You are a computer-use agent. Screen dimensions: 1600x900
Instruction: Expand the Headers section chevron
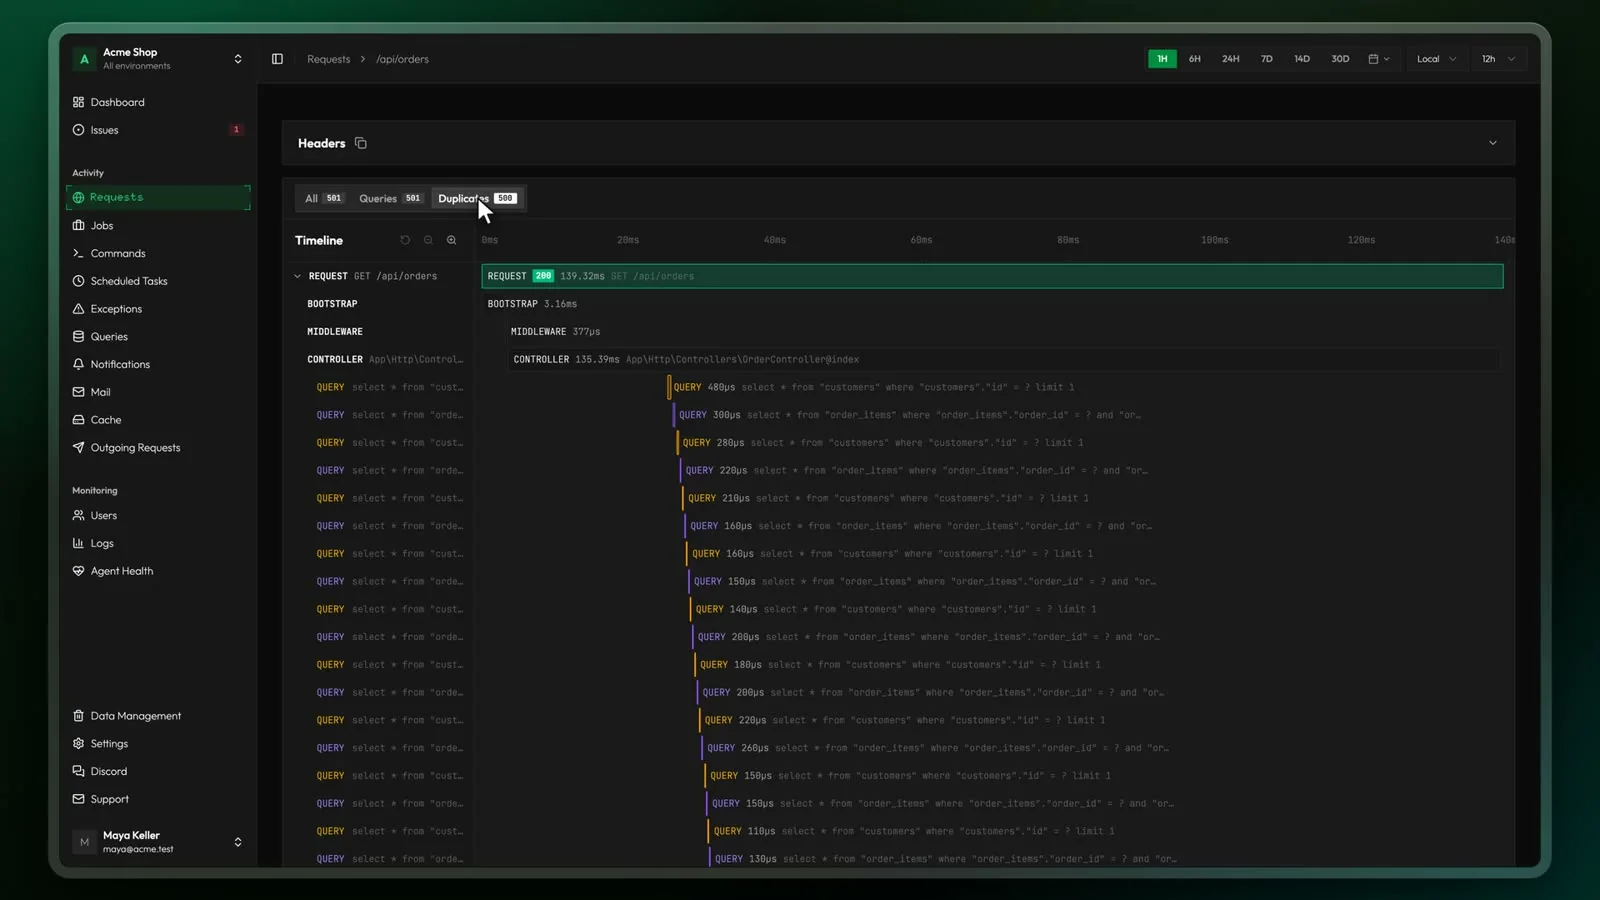click(1493, 143)
